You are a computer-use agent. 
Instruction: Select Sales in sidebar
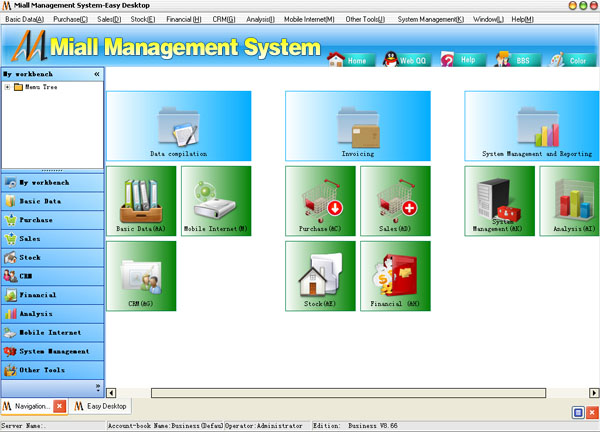point(52,239)
